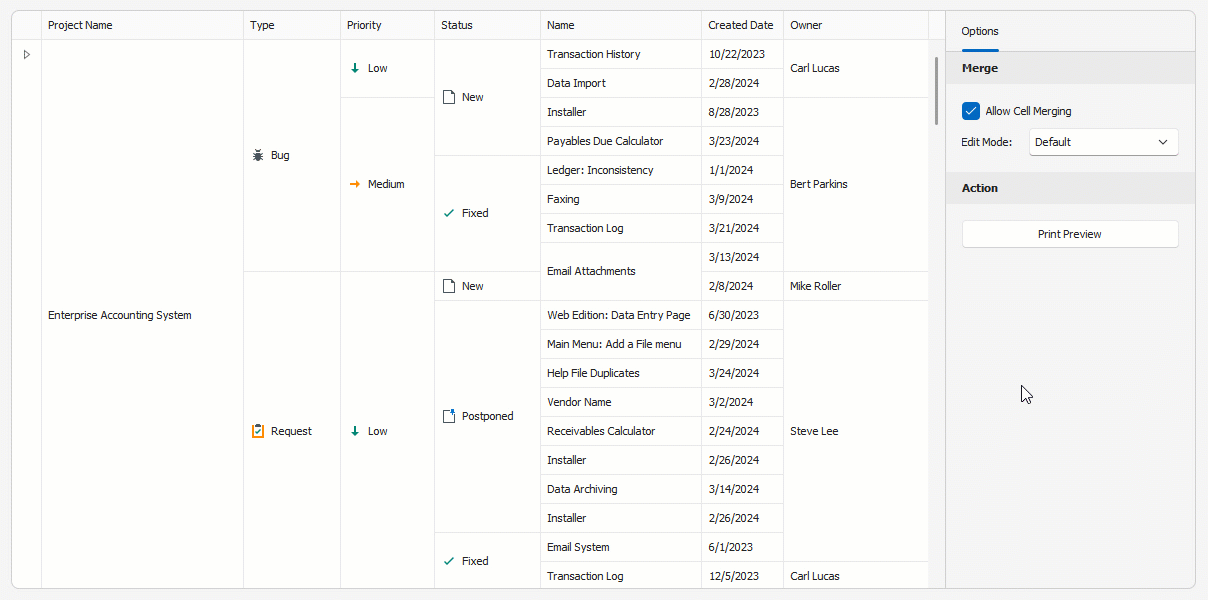Select the 8/28/2023 date cell
The width and height of the screenshot is (1208, 600).
click(743, 112)
